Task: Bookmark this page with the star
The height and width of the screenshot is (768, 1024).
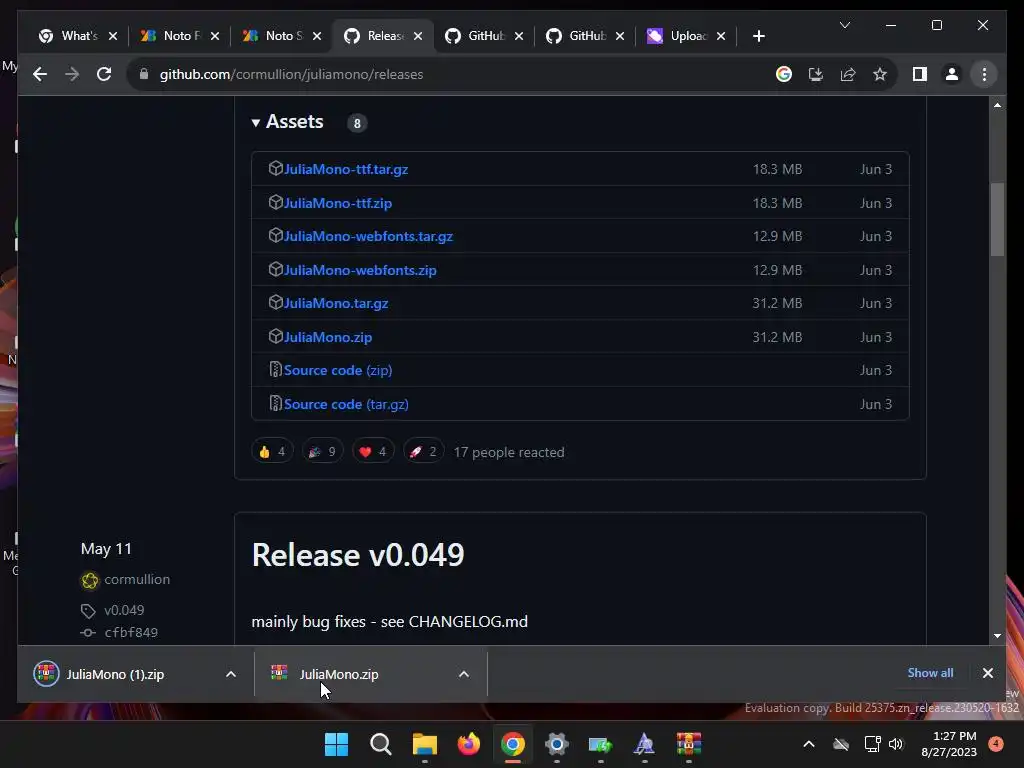Action: [880, 74]
